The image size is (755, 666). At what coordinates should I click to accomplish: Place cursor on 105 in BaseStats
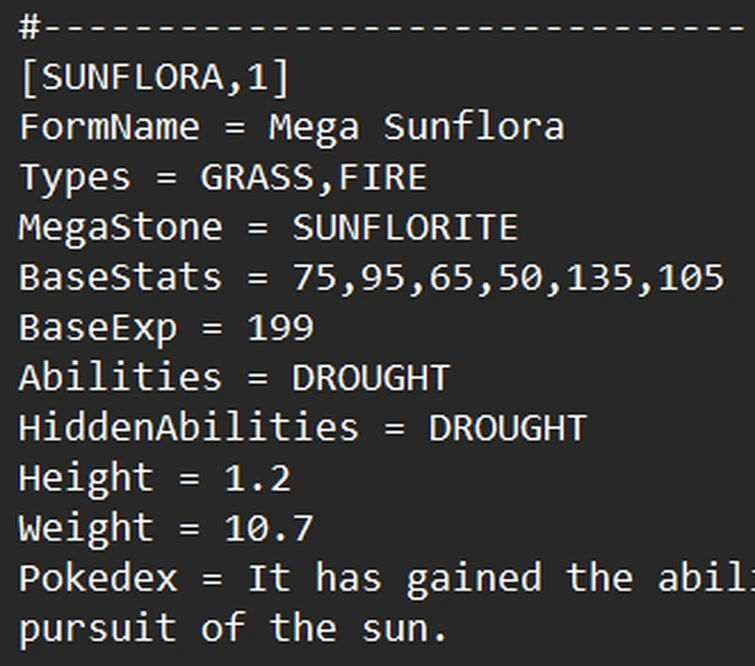click(690, 278)
